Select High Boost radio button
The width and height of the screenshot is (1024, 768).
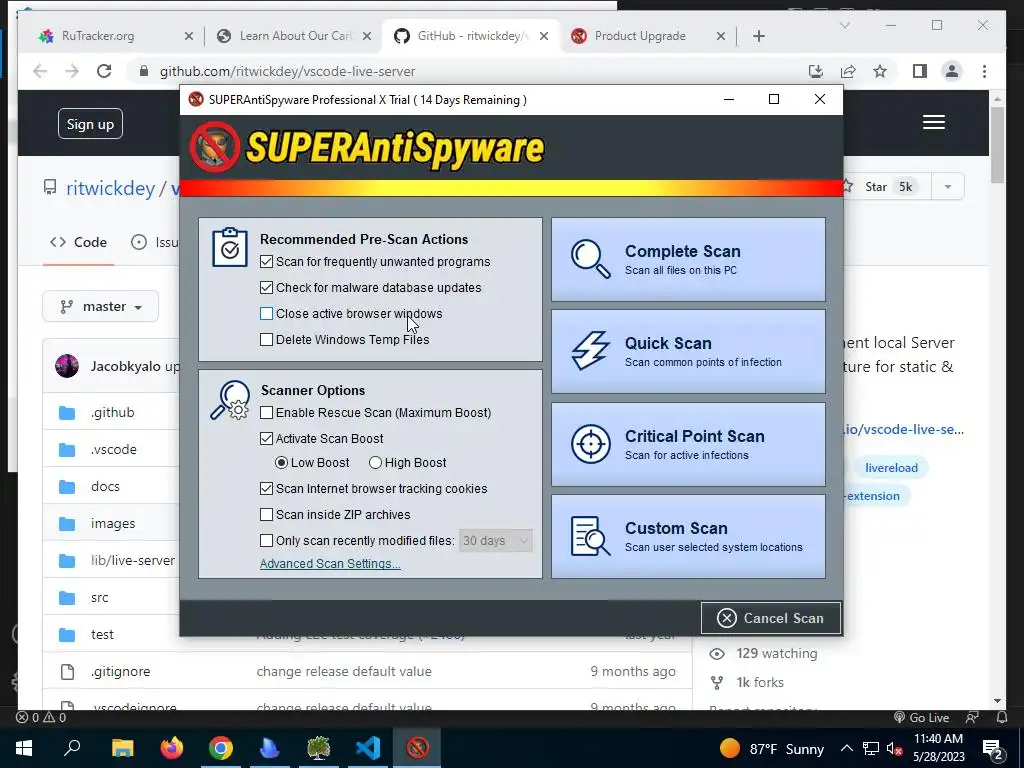tap(376, 463)
